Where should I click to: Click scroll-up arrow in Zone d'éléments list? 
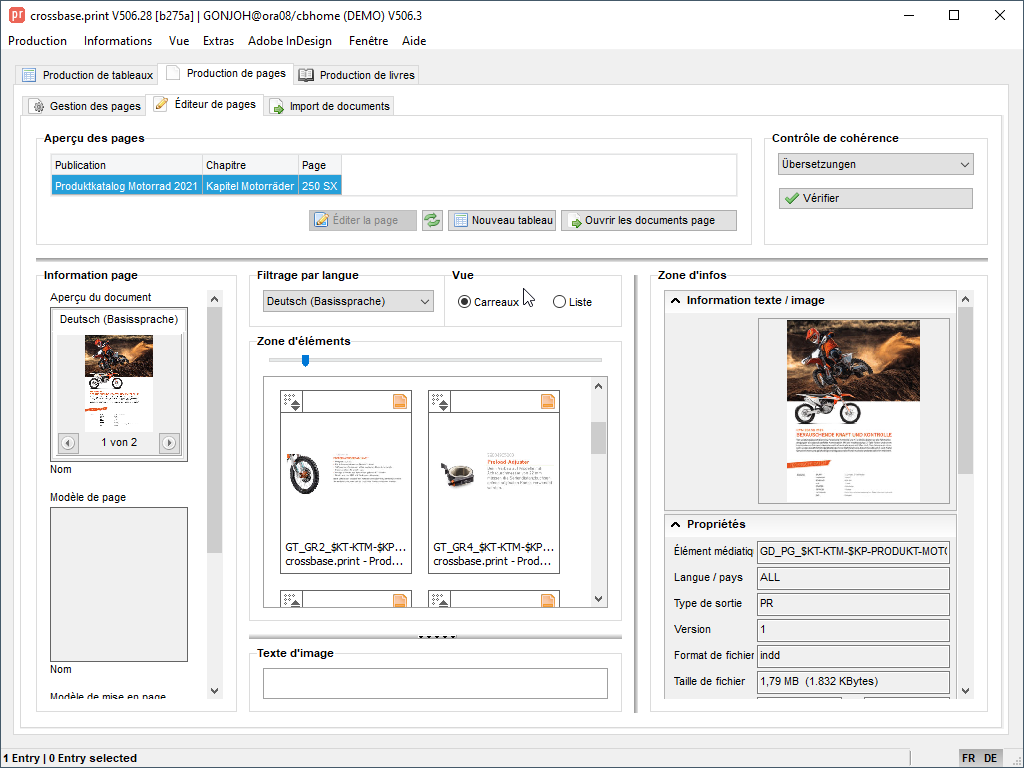click(x=598, y=386)
